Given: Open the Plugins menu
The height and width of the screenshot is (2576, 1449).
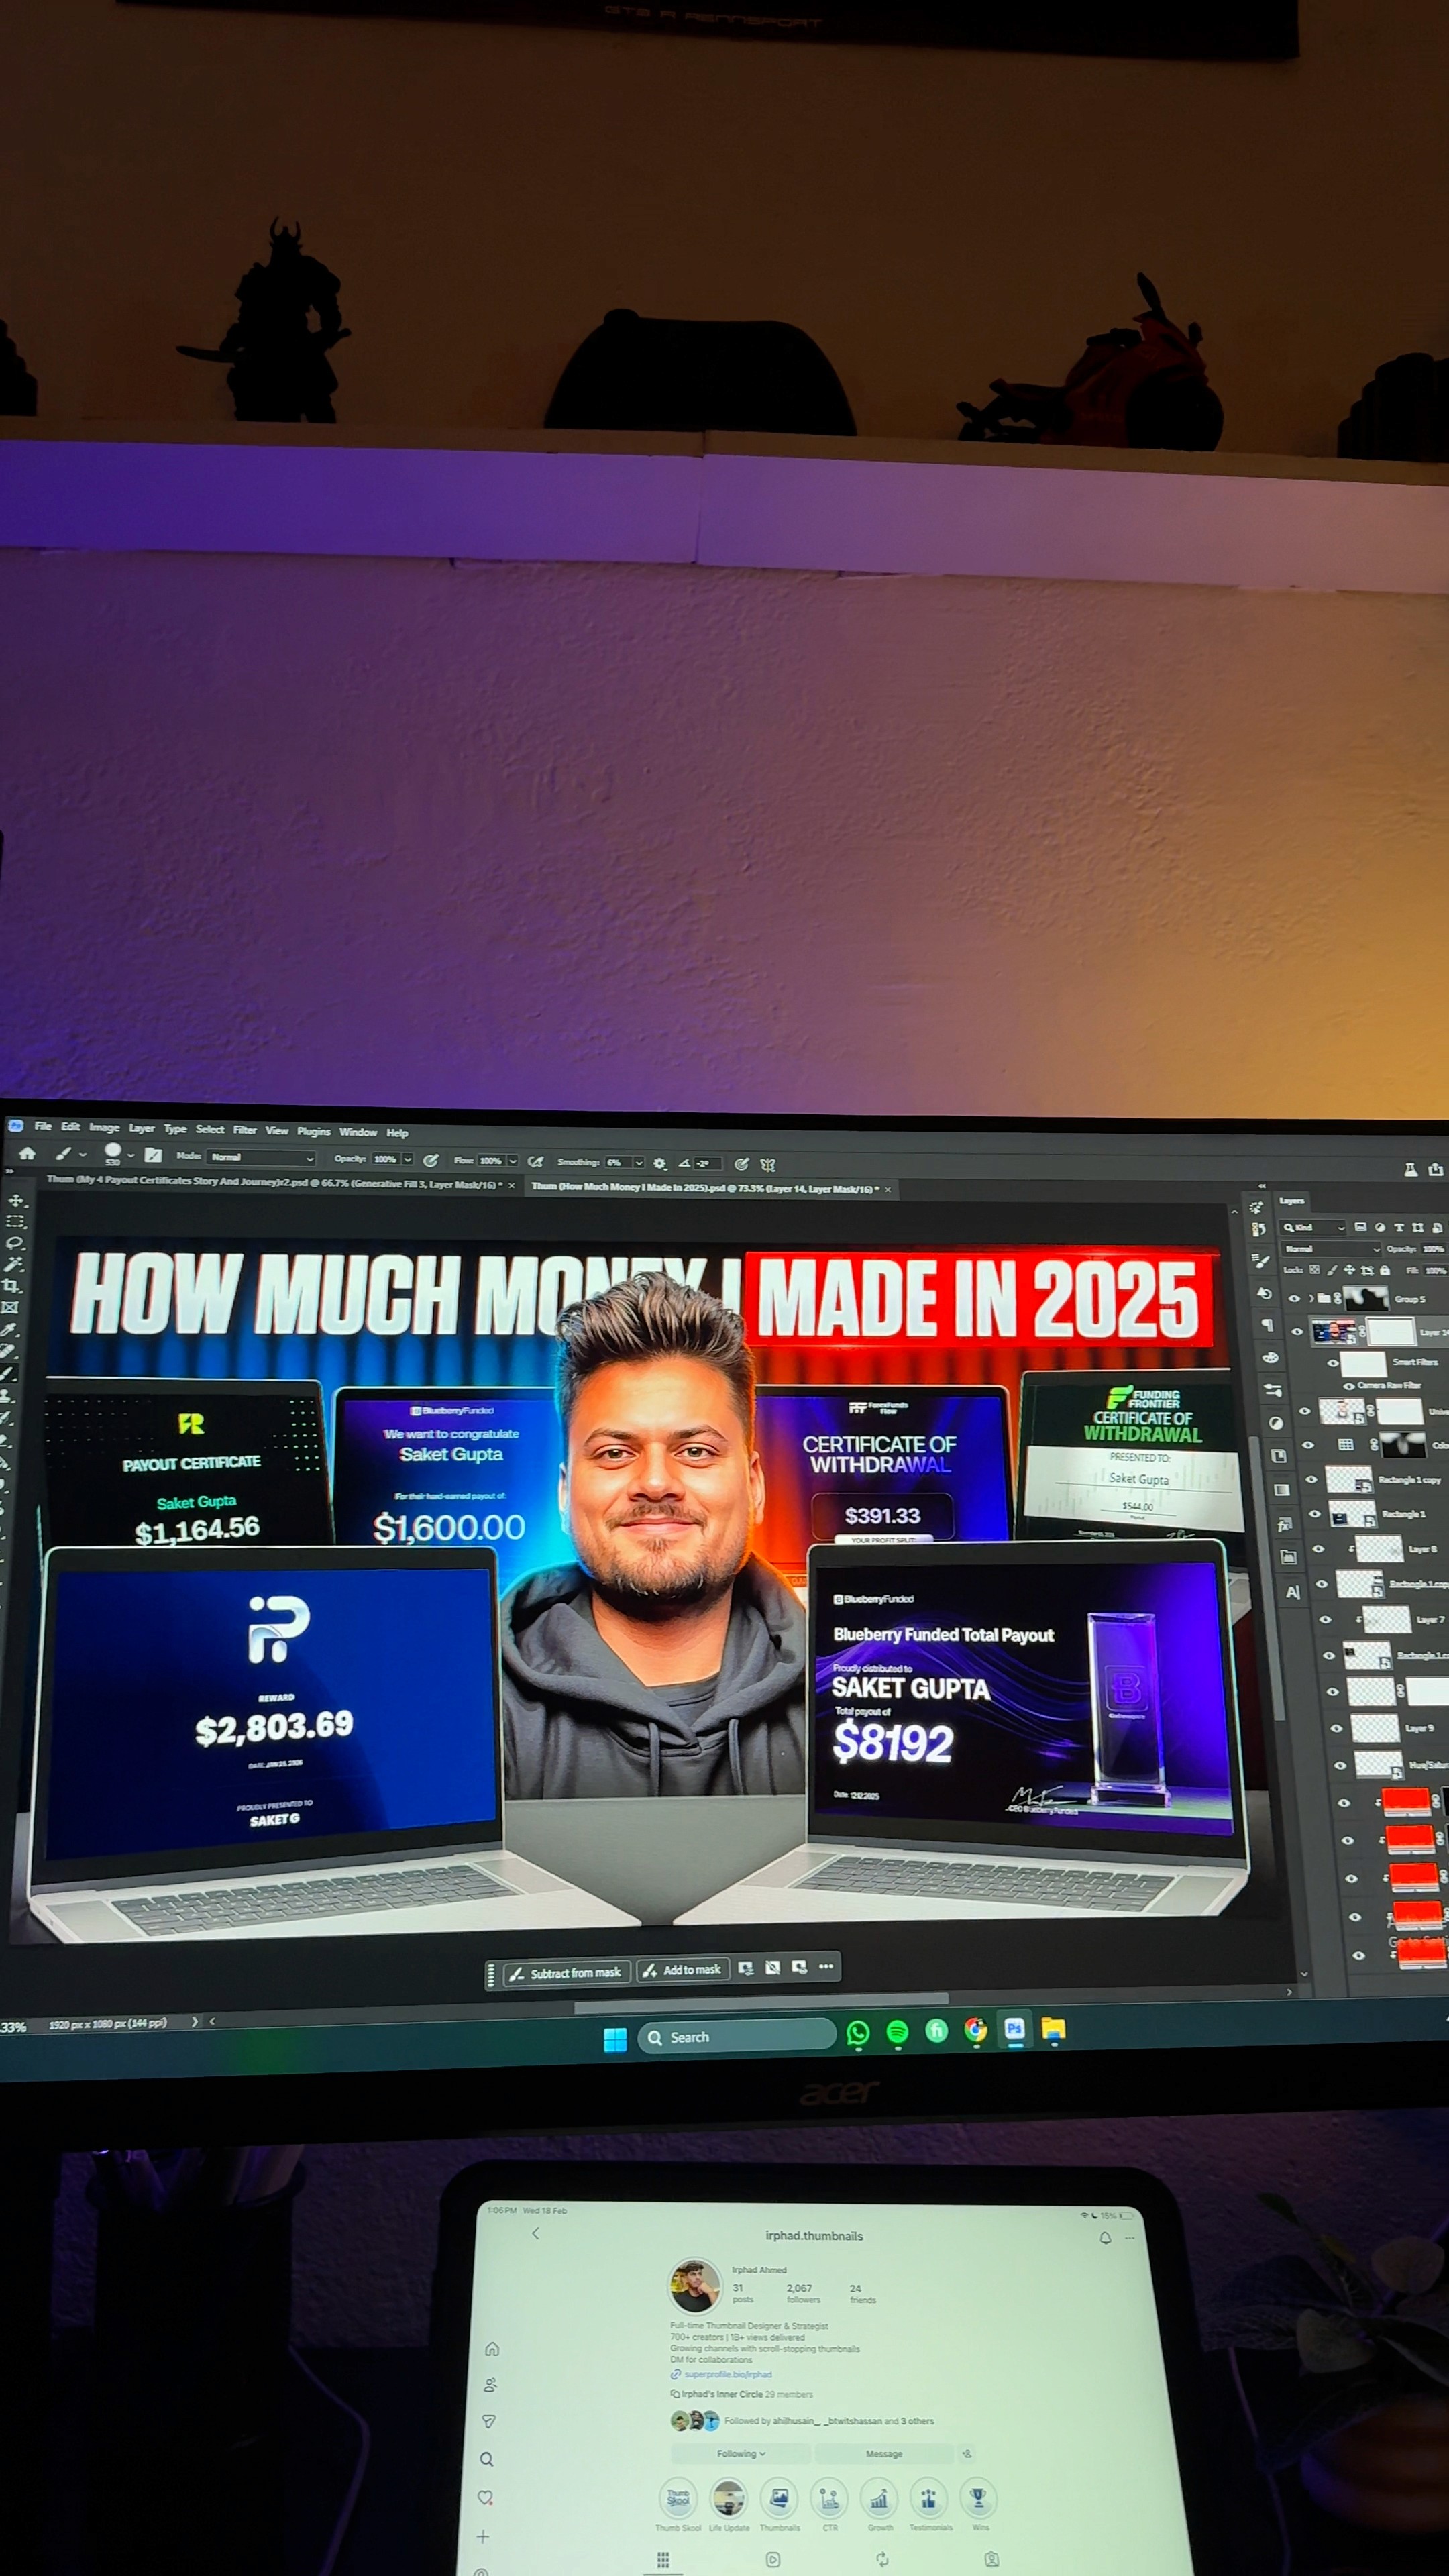Looking at the screenshot, I should tap(314, 1132).
